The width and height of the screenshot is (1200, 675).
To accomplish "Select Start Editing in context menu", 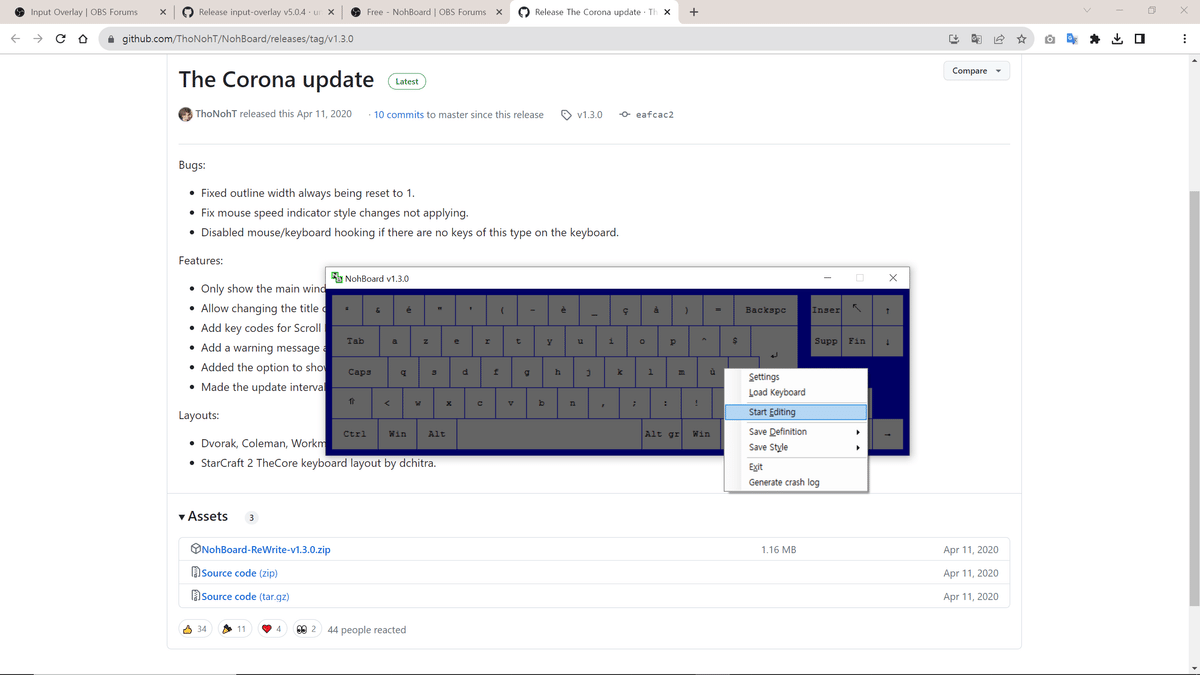I will [x=796, y=412].
